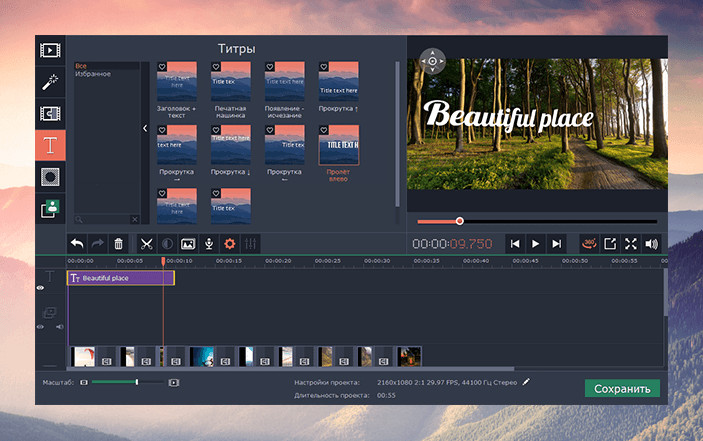The height and width of the screenshot is (441, 703).
Task: Favorite 'Прокрутка ↑' title heart
Action: (x=324, y=67)
